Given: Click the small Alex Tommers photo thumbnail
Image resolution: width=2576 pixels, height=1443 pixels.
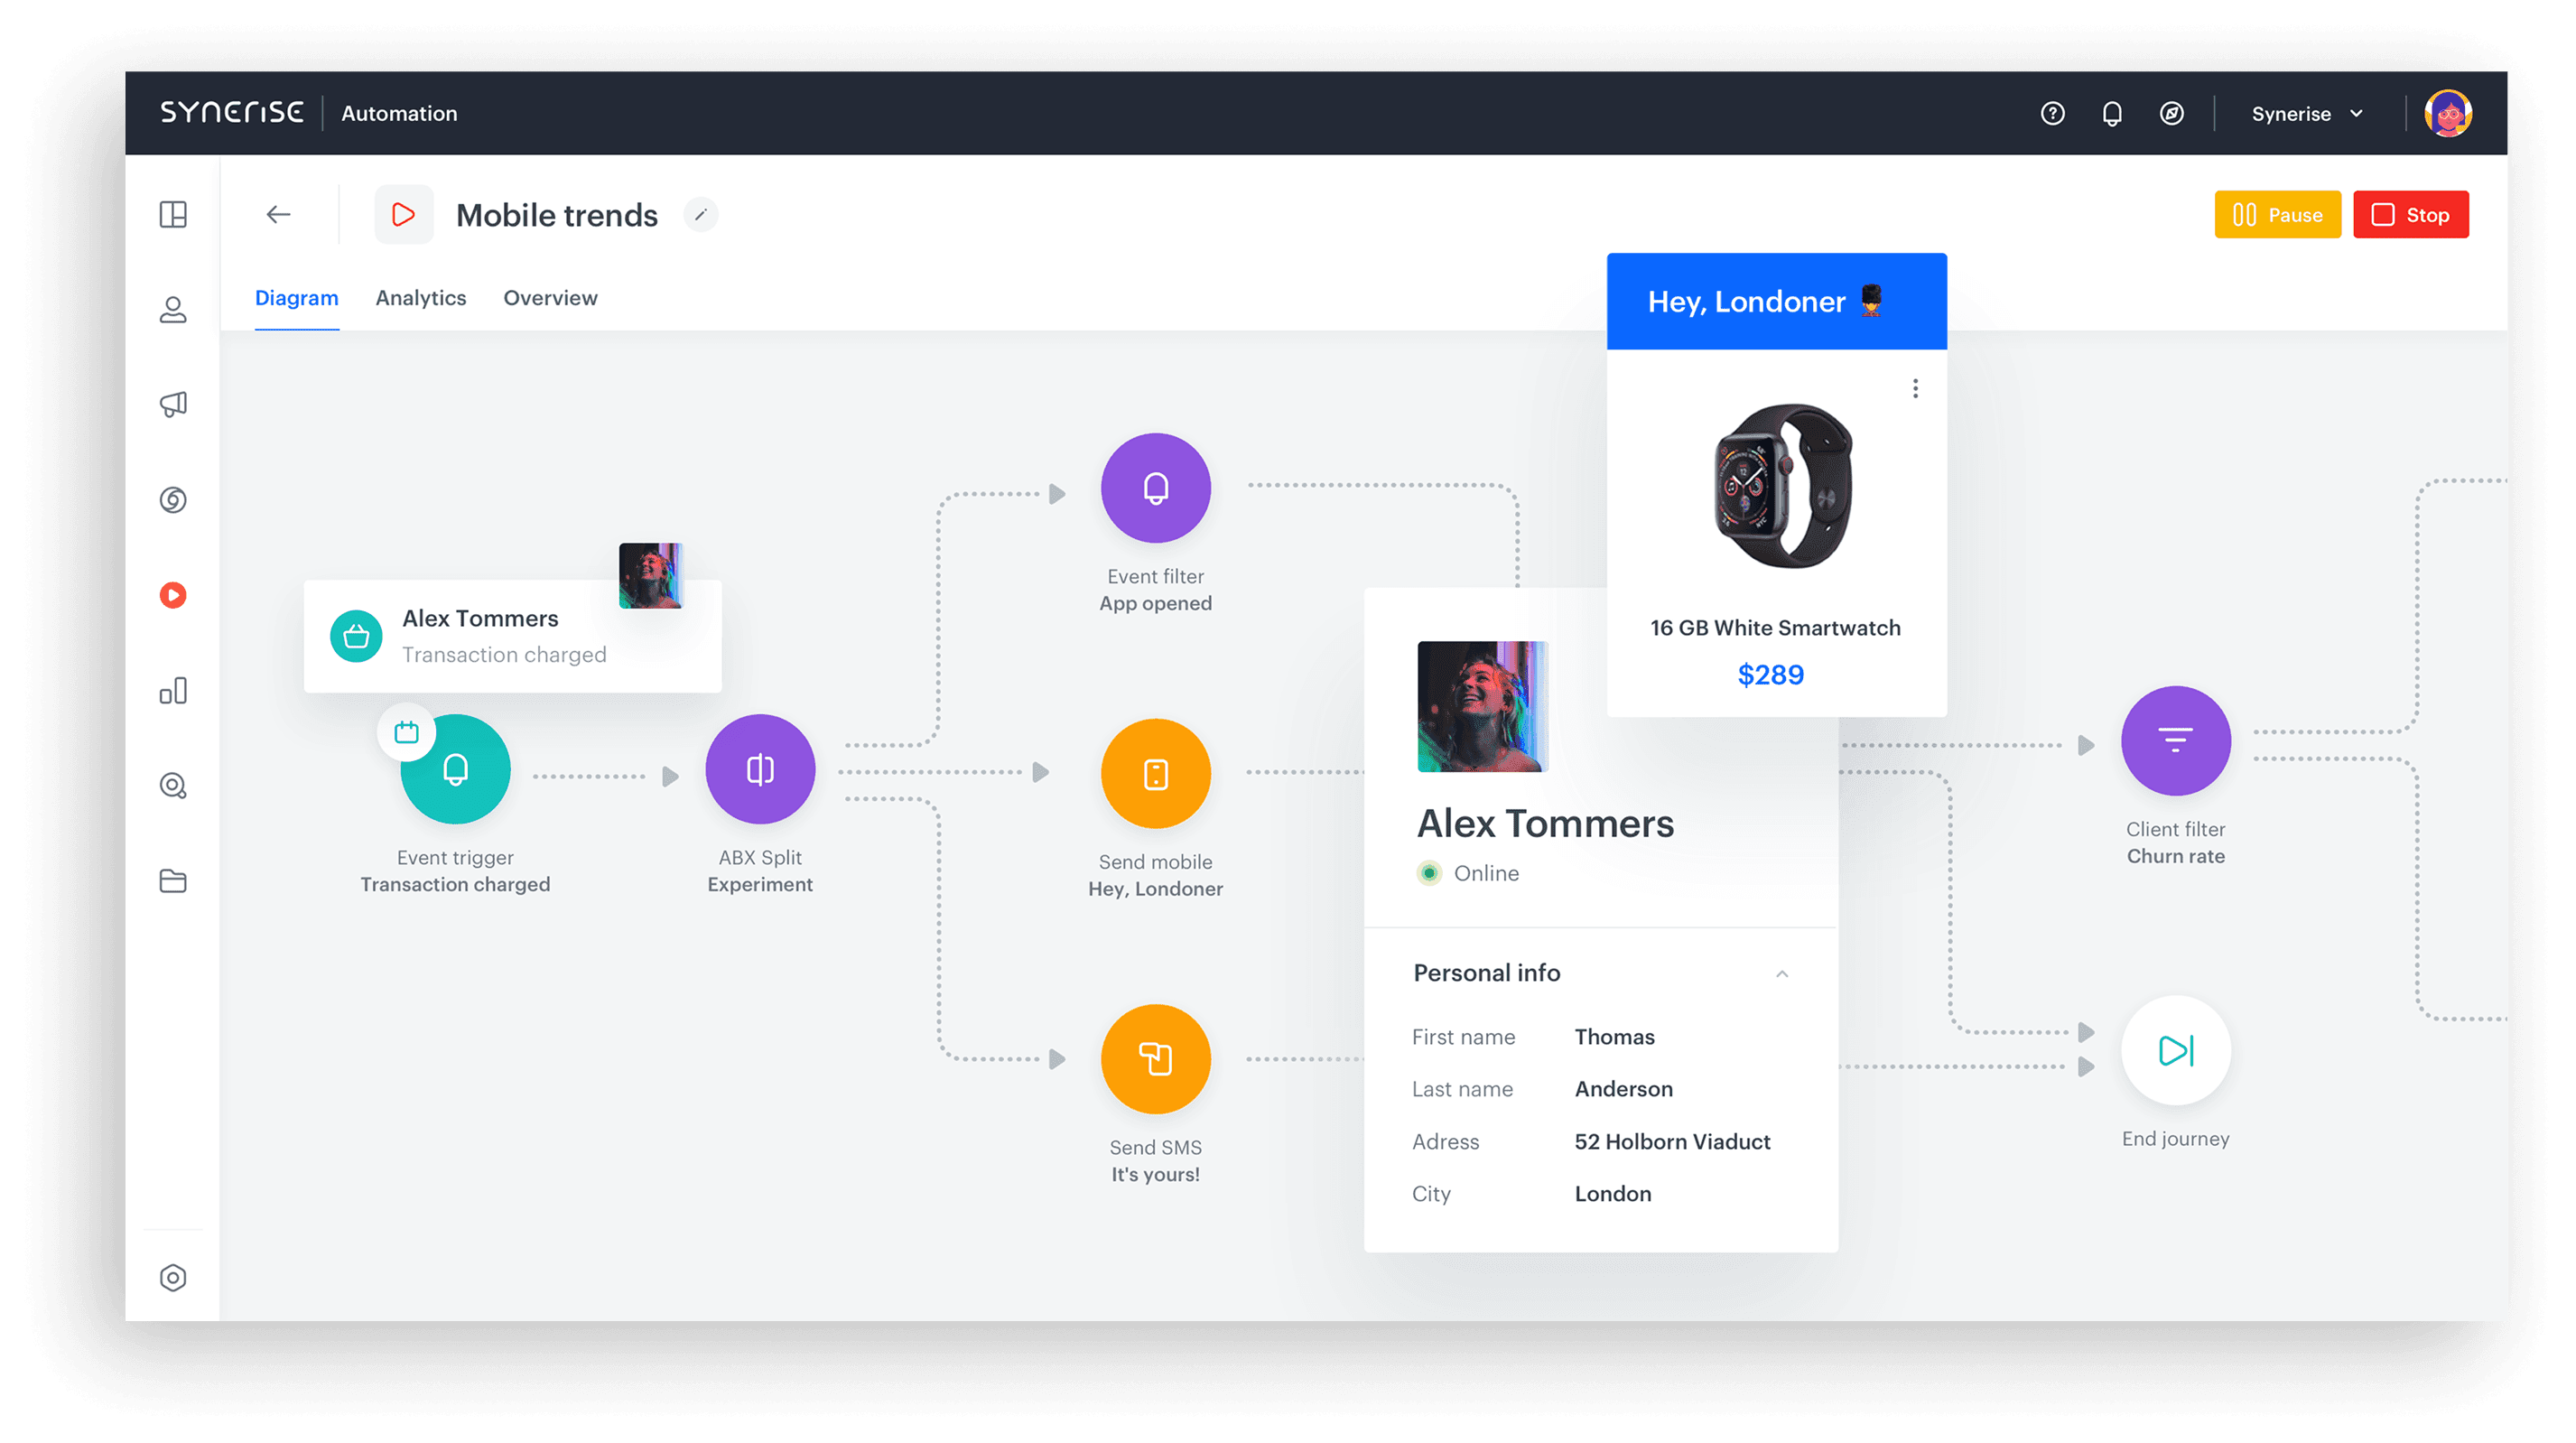Looking at the screenshot, I should pyautogui.click(x=651, y=575).
